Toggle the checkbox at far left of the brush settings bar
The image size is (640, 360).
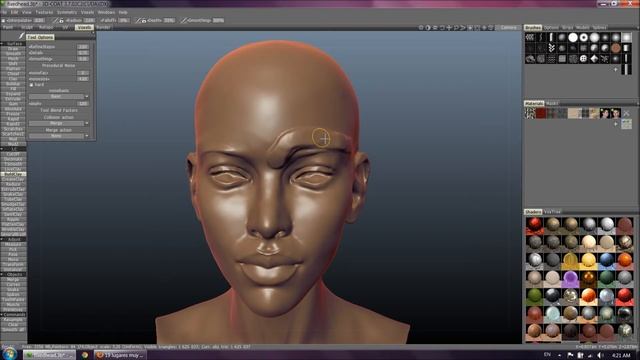3,20
